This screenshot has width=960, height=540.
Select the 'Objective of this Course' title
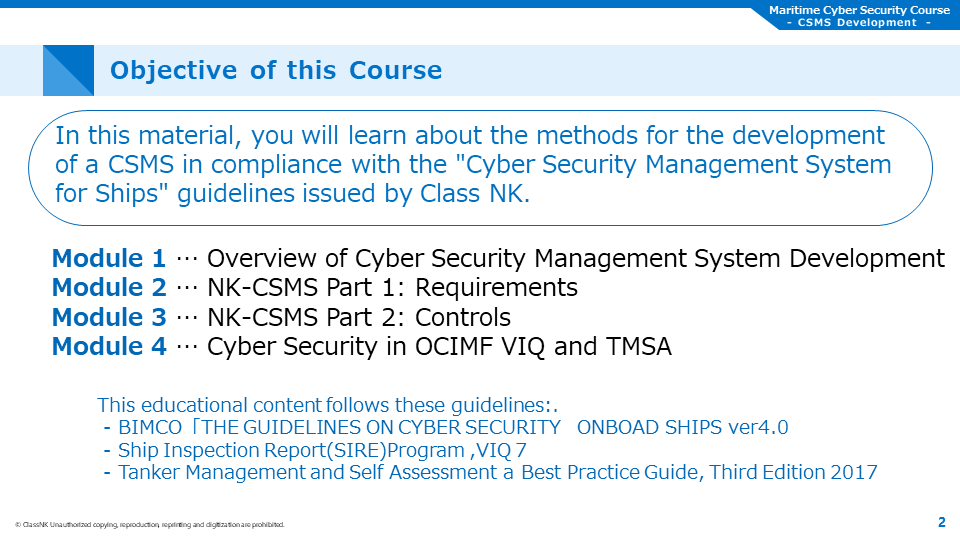point(276,71)
